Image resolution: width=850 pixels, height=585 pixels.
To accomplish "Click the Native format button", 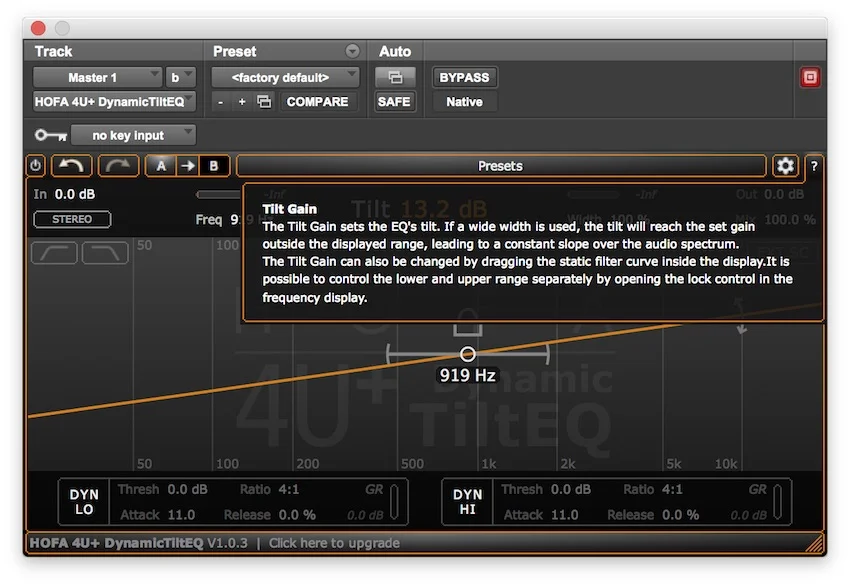I will coord(465,102).
